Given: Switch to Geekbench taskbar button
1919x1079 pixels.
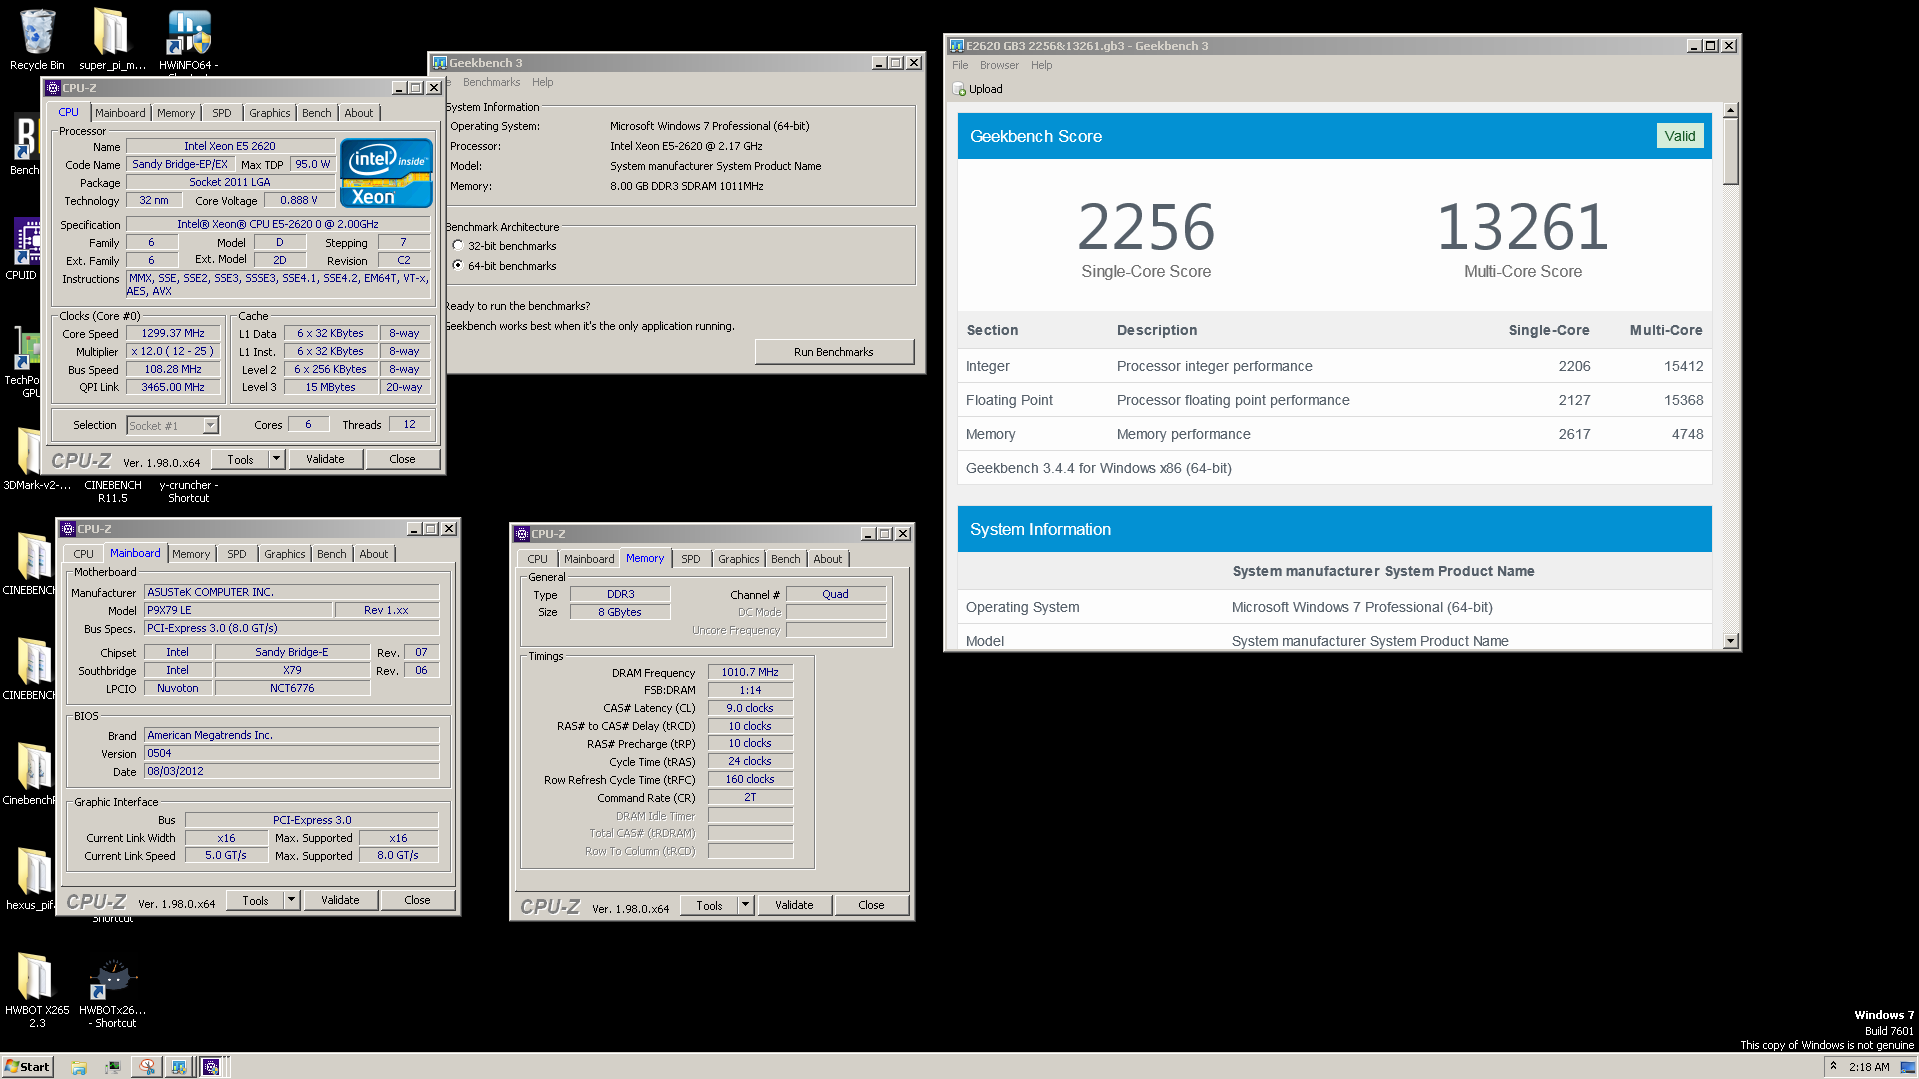Looking at the screenshot, I should point(179,1067).
